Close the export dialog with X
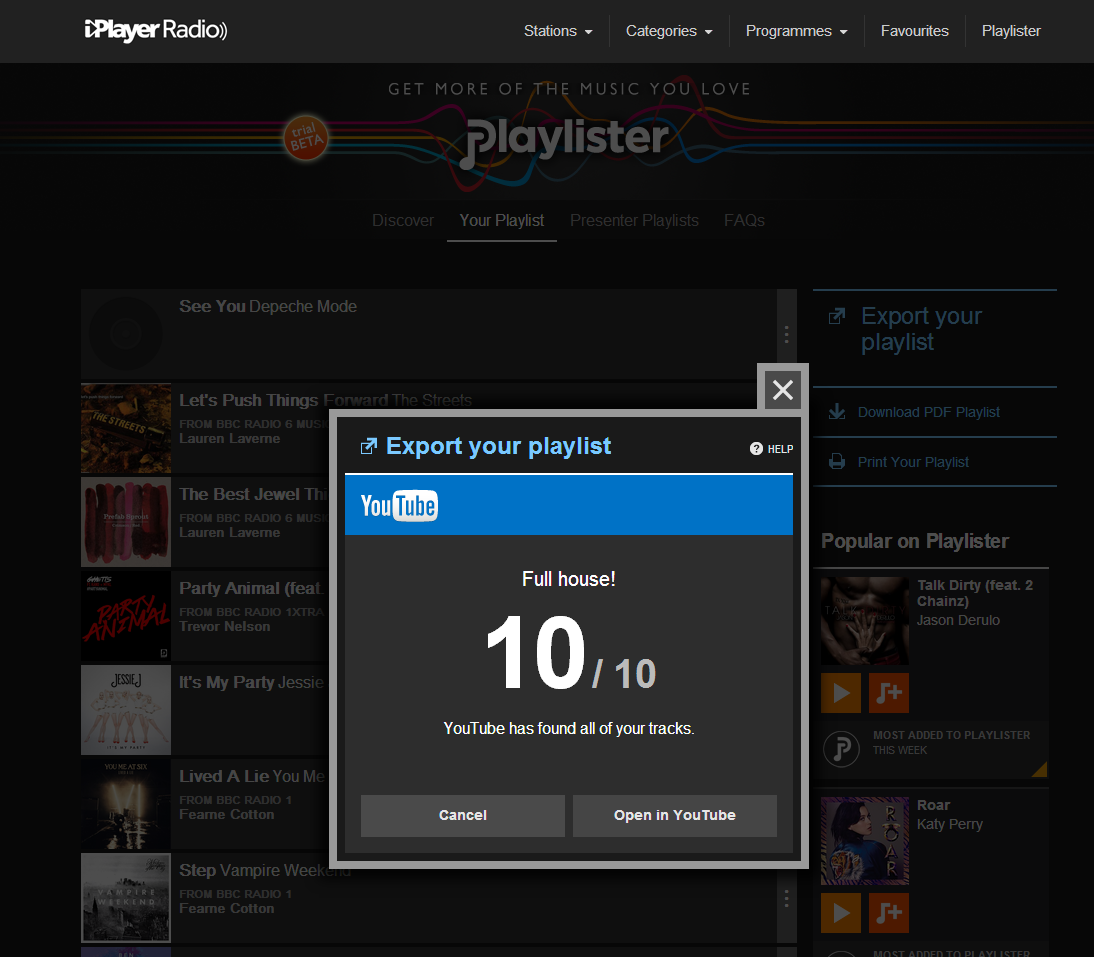This screenshot has width=1094, height=957. (x=783, y=389)
